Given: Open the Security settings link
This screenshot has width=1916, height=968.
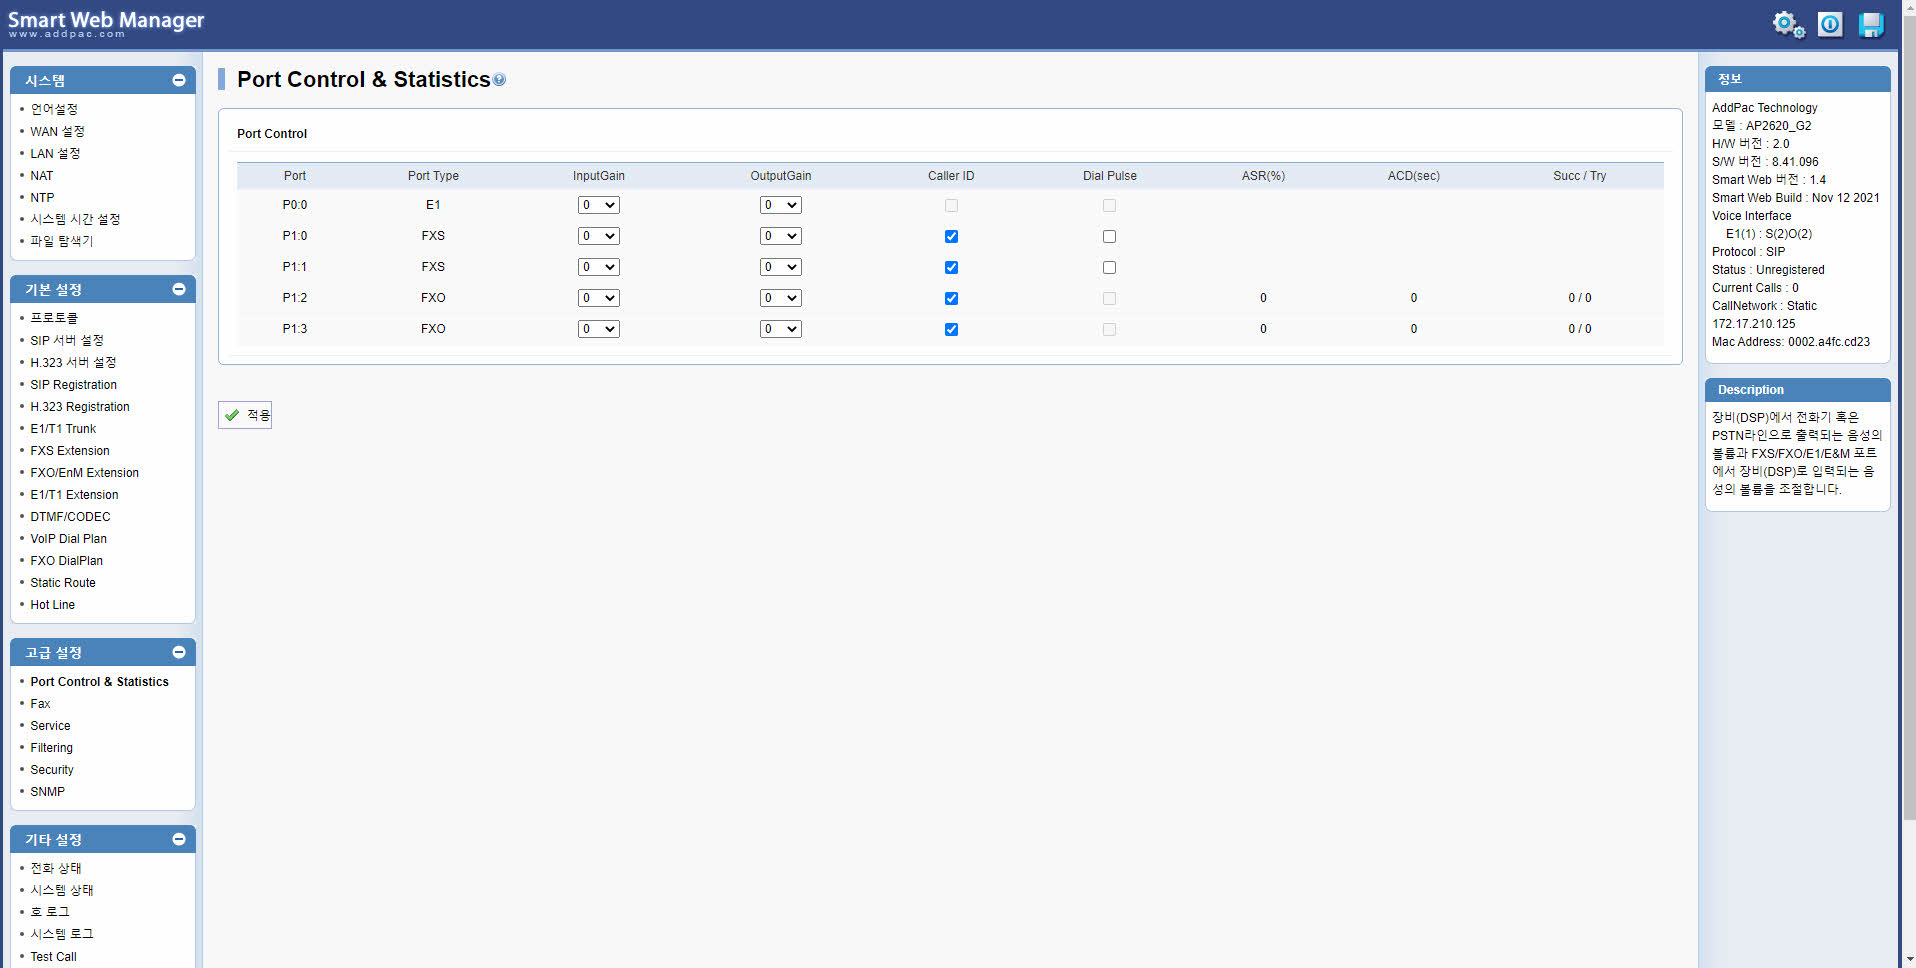Looking at the screenshot, I should 52,770.
